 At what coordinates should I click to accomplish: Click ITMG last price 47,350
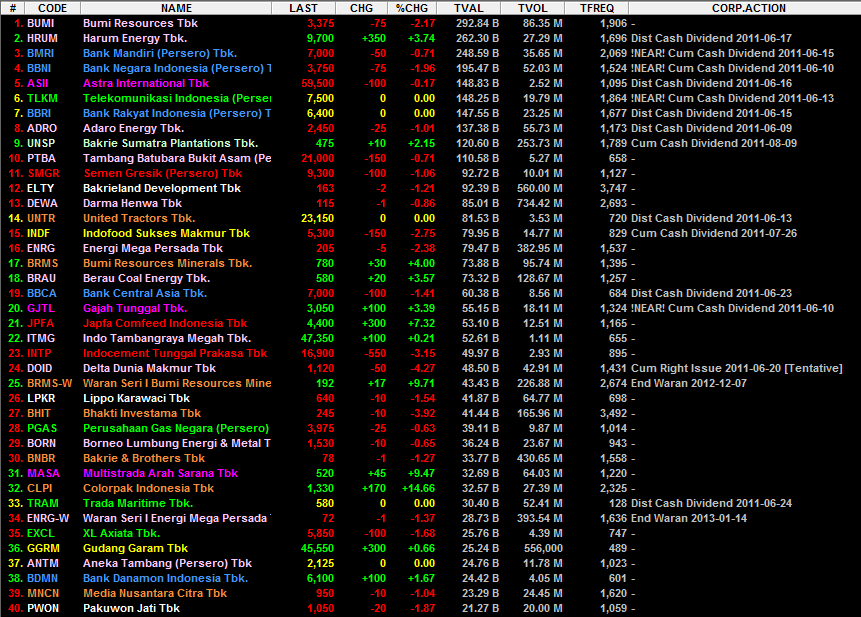(x=317, y=338)
